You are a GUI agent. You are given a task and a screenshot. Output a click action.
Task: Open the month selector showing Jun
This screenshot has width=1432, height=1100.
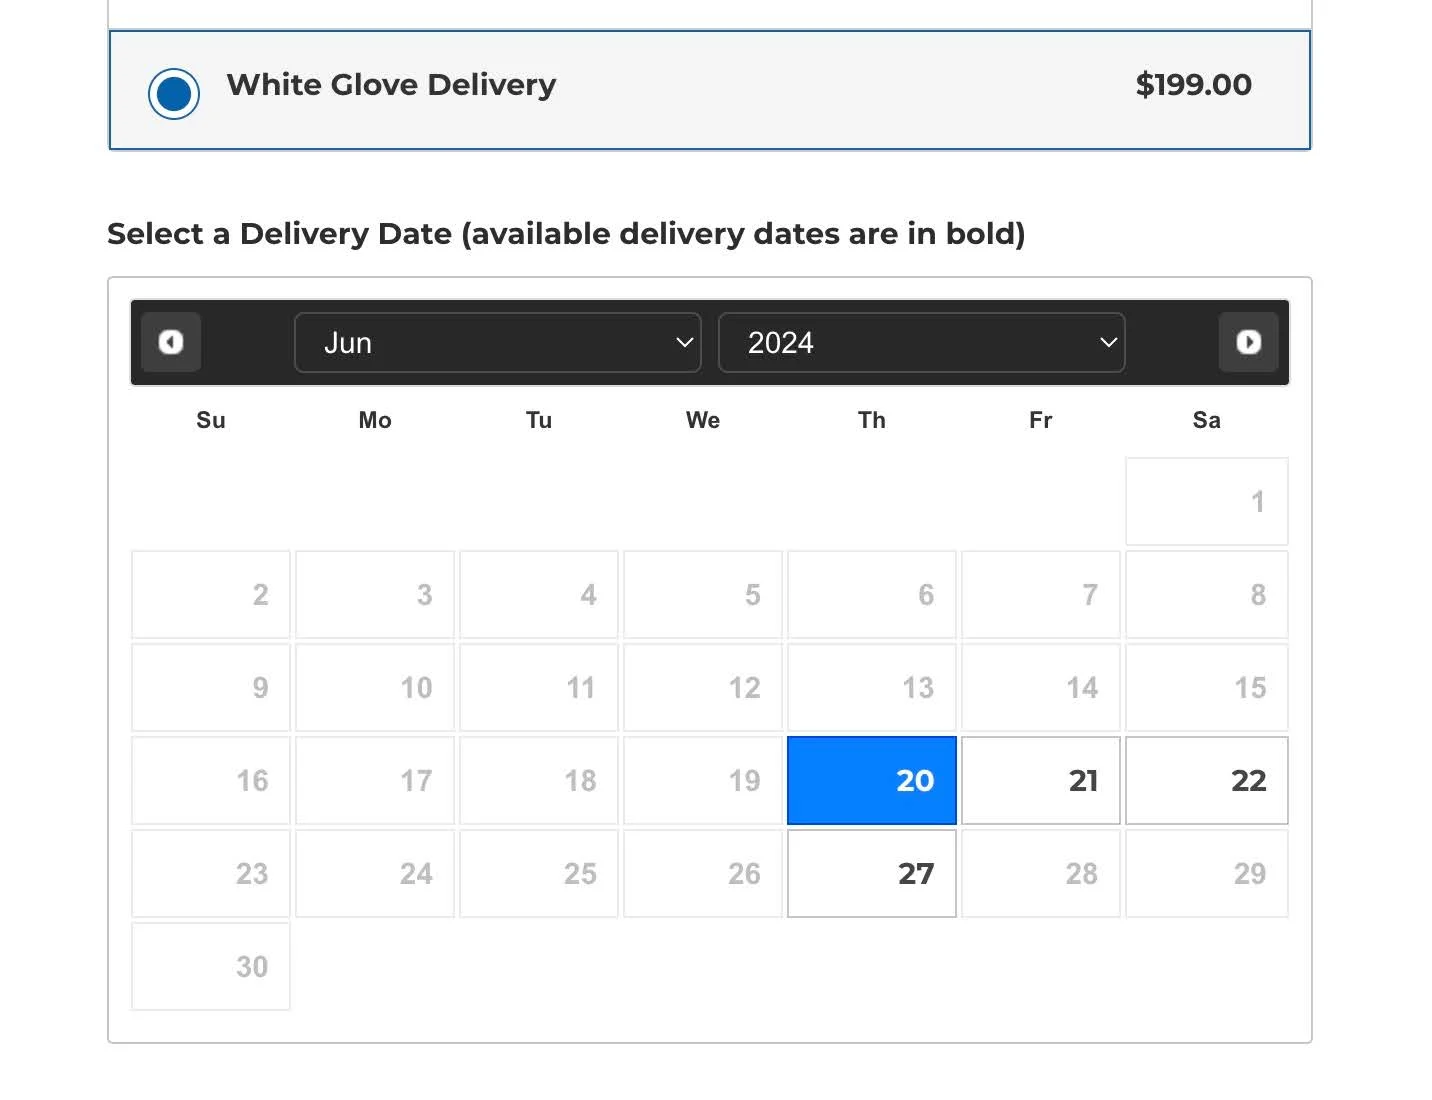point(497,342)
